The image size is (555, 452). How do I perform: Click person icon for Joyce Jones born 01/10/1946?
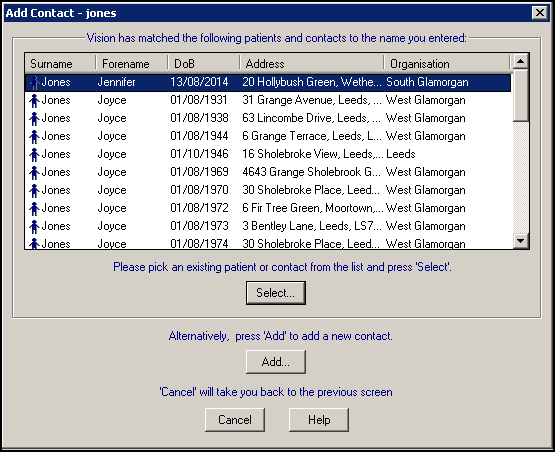click(x=34, y=155)
